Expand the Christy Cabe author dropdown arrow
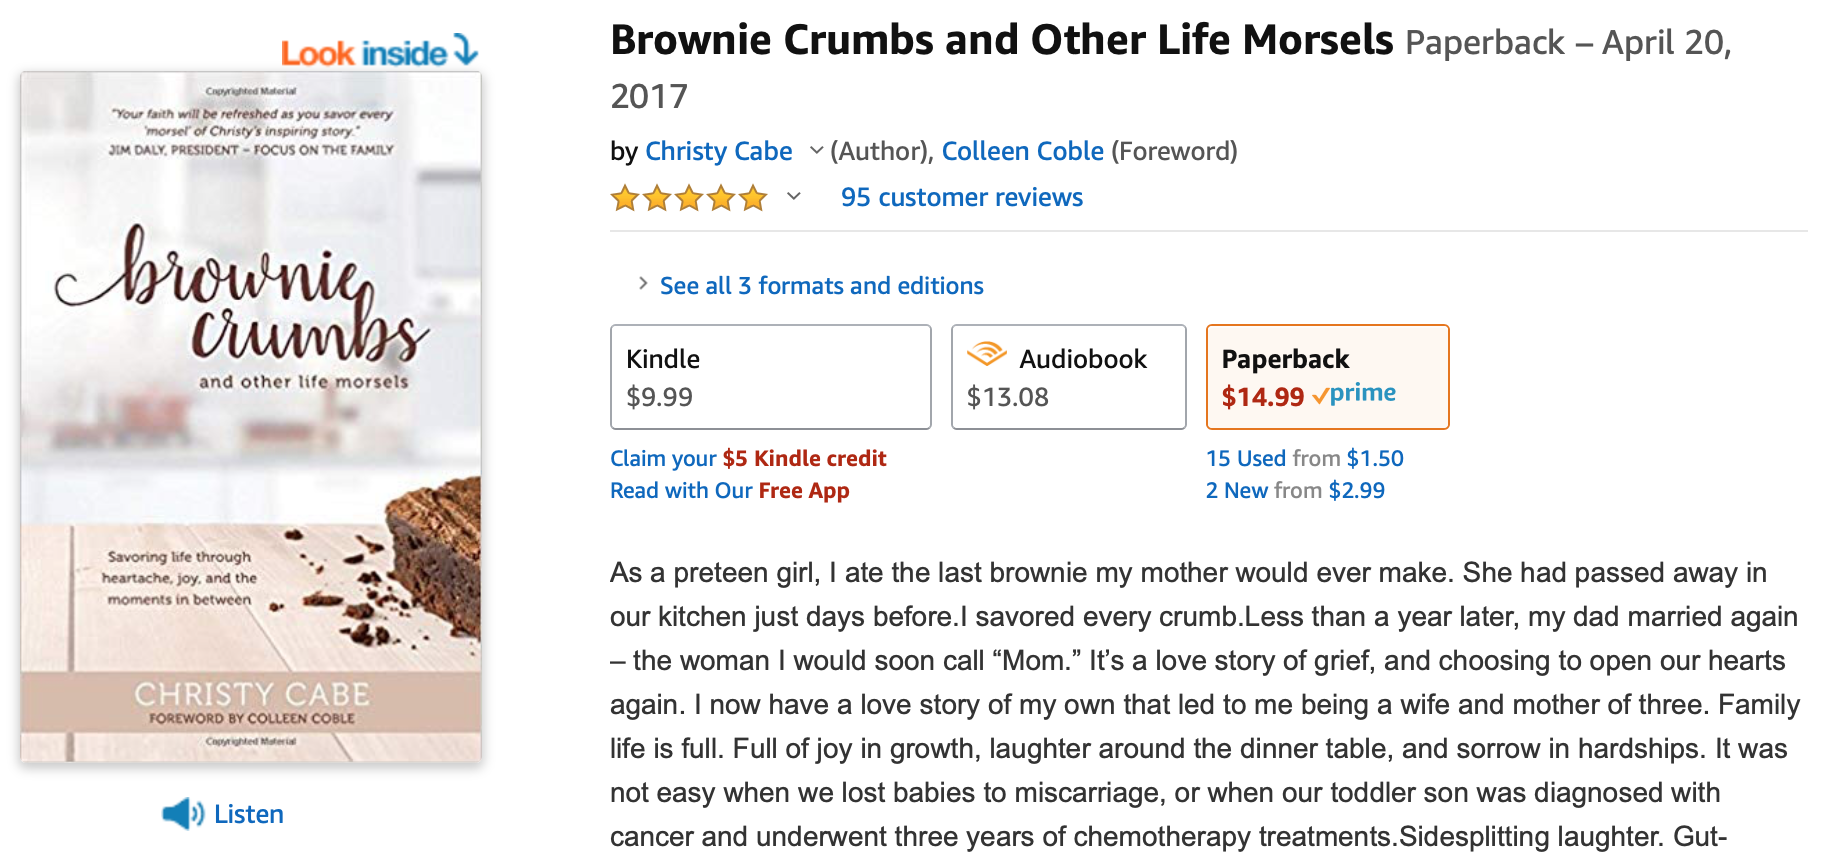Image resolution: width=1838 pixels, height=856 pixels. pyautogui.click(x=816, y=151)
